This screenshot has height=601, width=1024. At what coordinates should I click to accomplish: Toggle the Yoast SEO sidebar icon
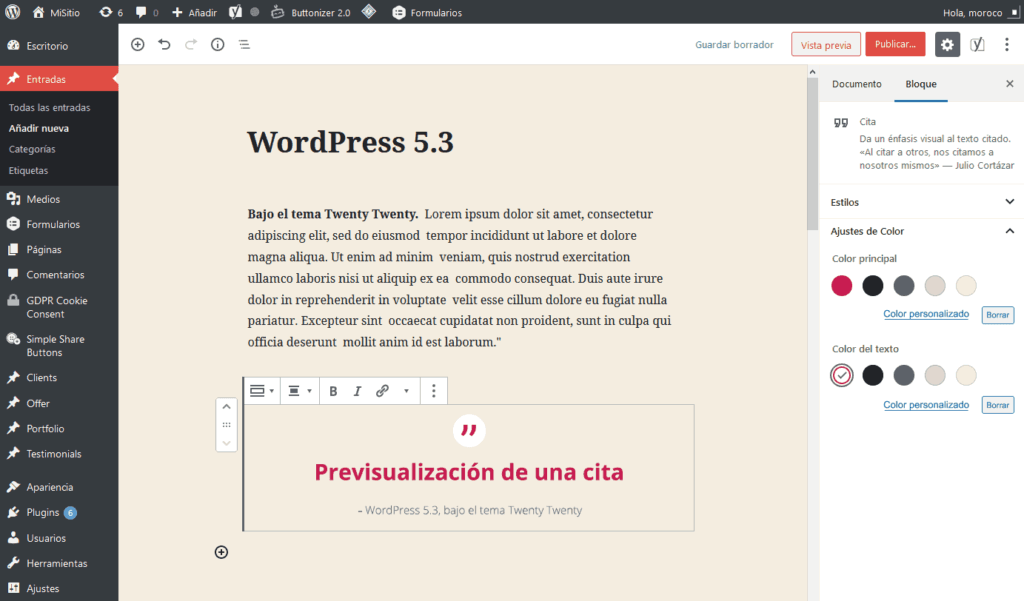click(977, 45)
